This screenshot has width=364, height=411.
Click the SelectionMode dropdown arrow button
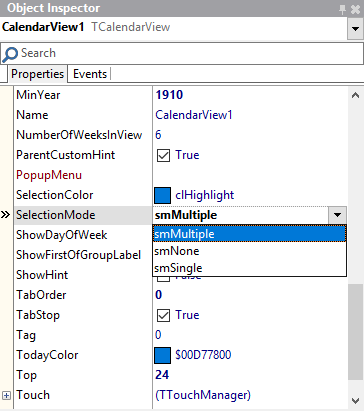tap(337, 215)
